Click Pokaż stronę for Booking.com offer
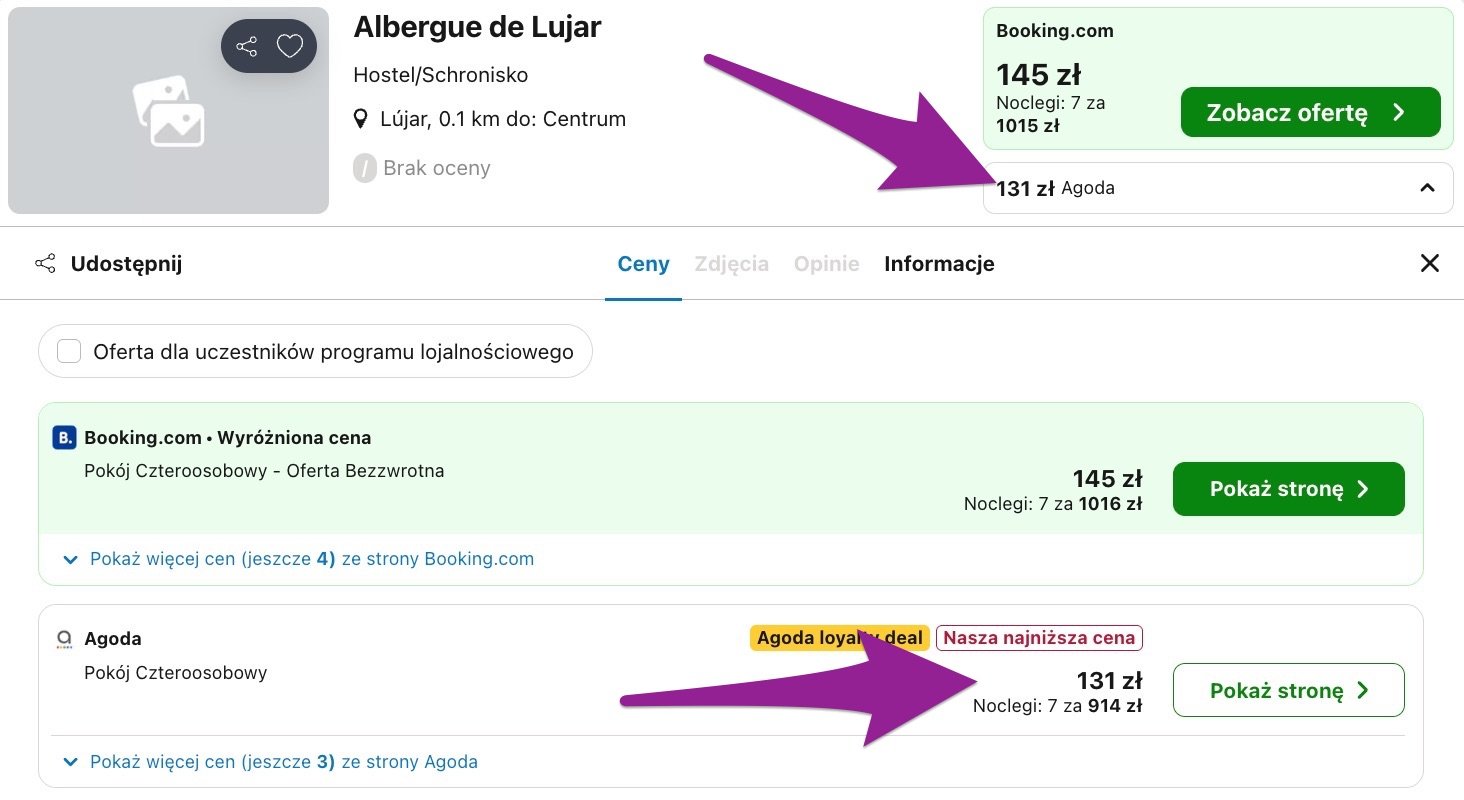The height and width of the screenshot is (800, 1464). pos(1288,489)
